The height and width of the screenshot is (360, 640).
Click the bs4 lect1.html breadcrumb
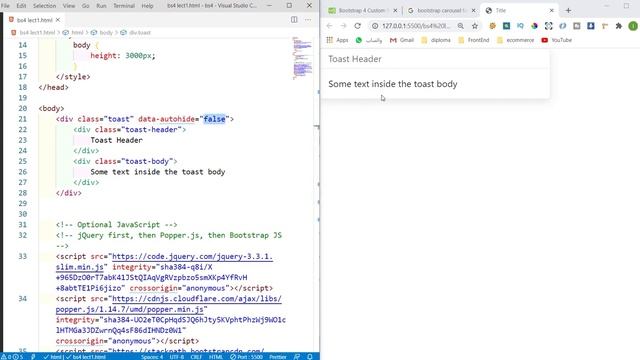pyautogui.click(x=37, y=33)
